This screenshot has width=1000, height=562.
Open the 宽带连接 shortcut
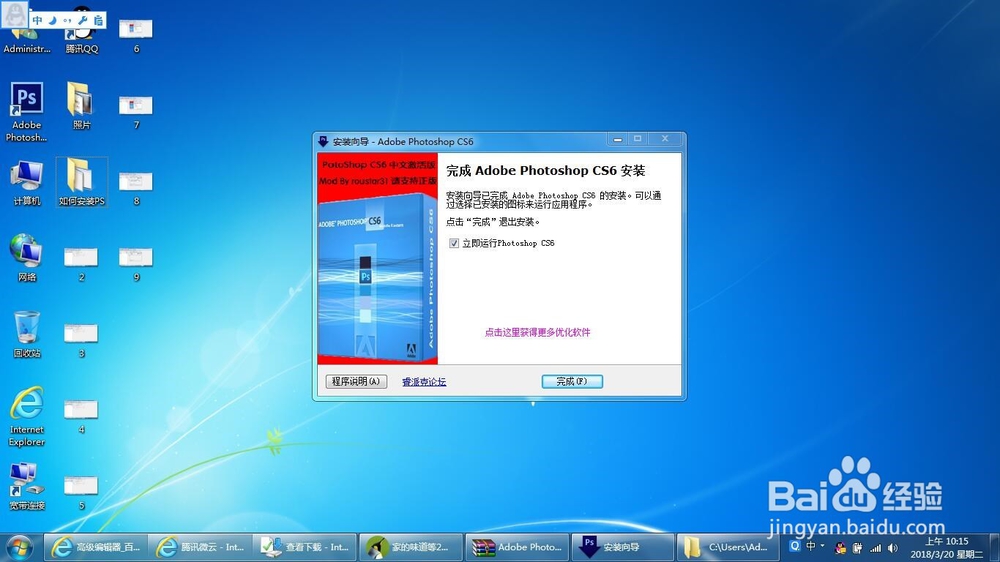[27, 486]
